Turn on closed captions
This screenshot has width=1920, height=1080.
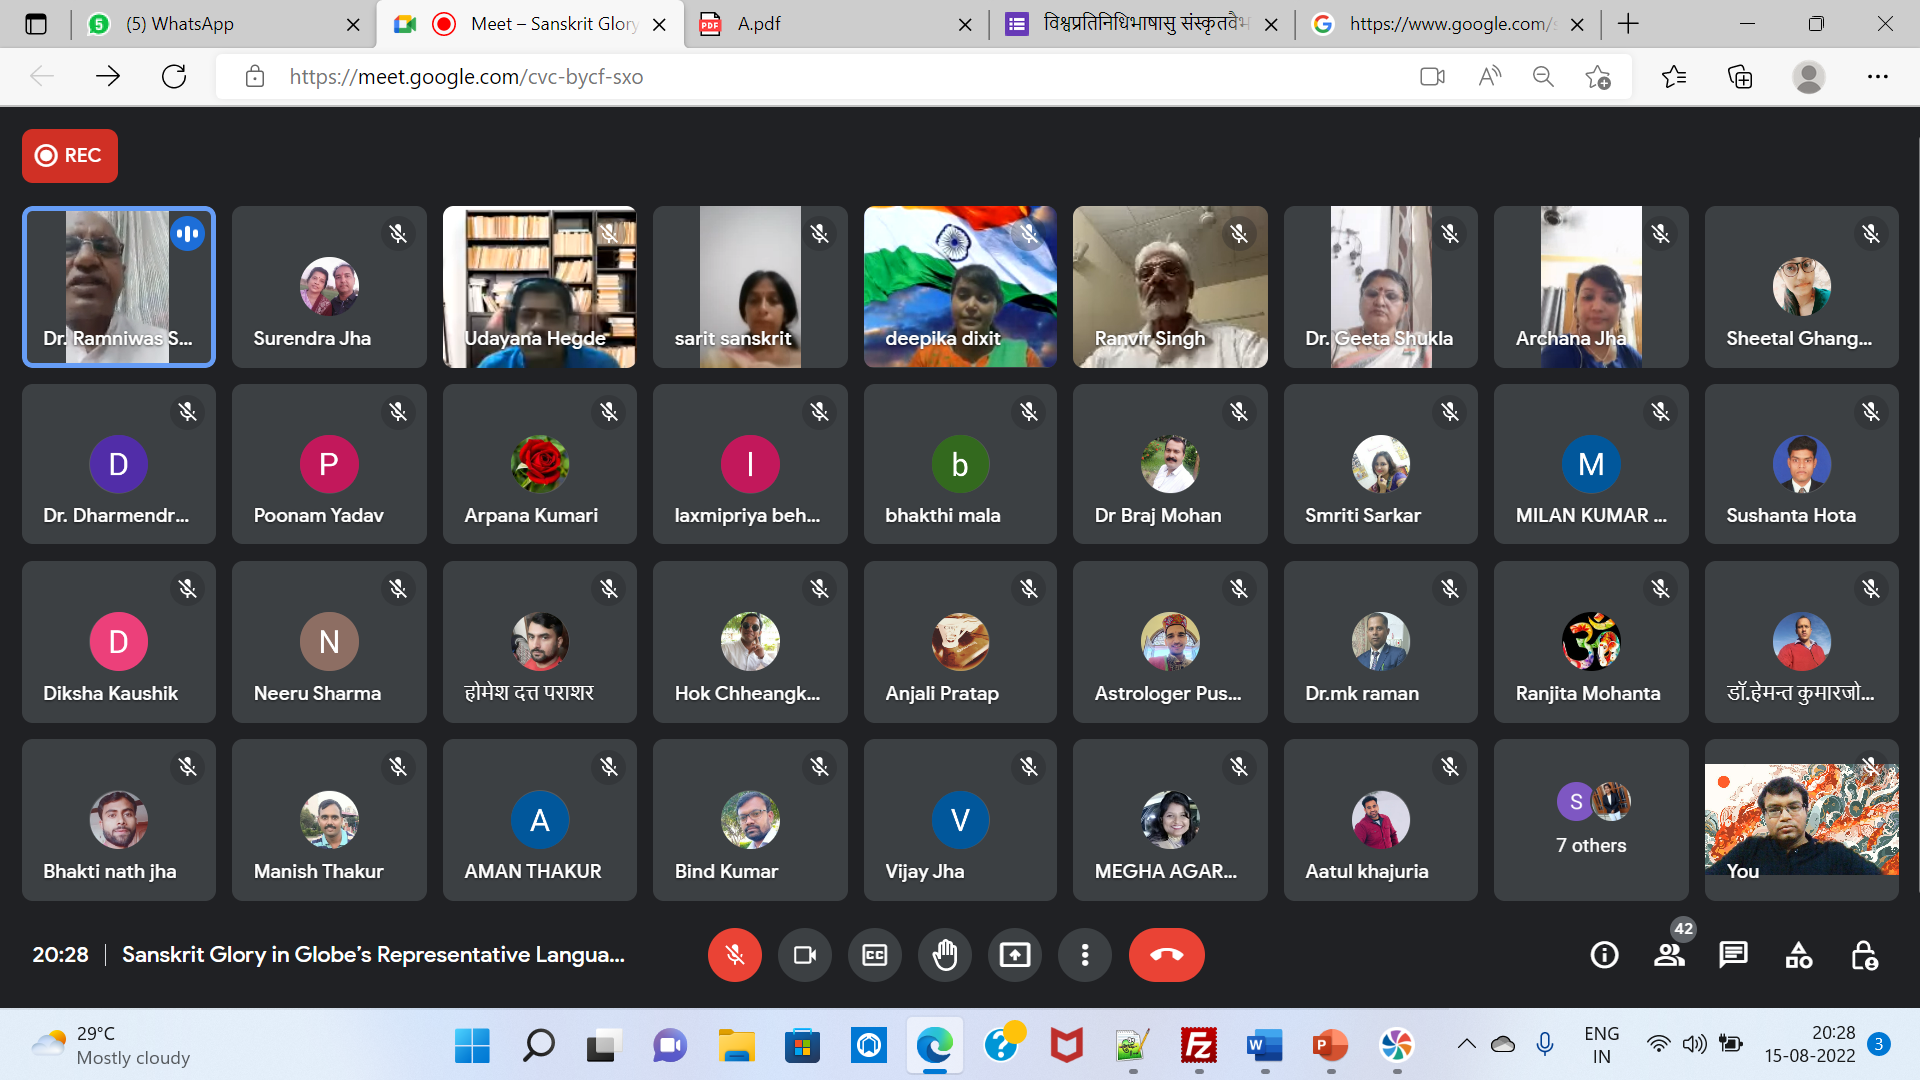click(x=874, y=955)
